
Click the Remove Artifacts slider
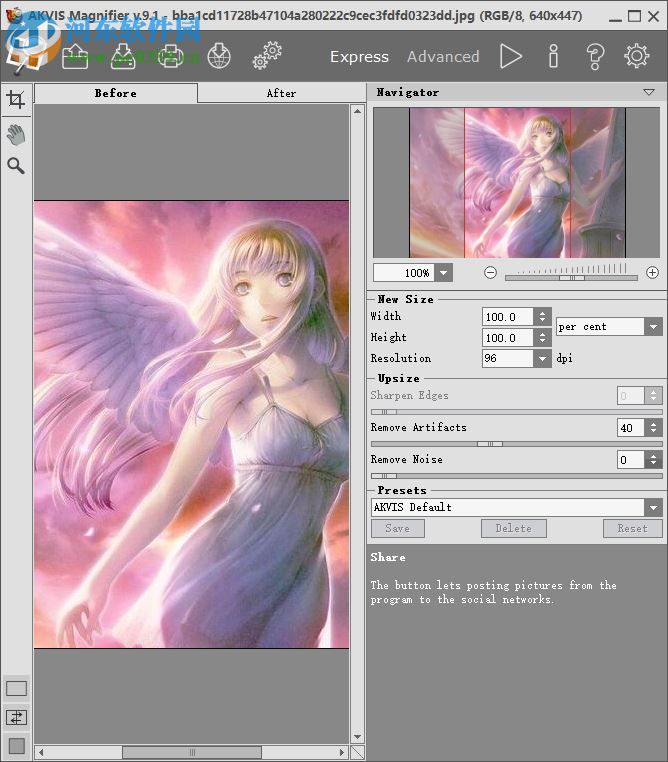[516, 444]
